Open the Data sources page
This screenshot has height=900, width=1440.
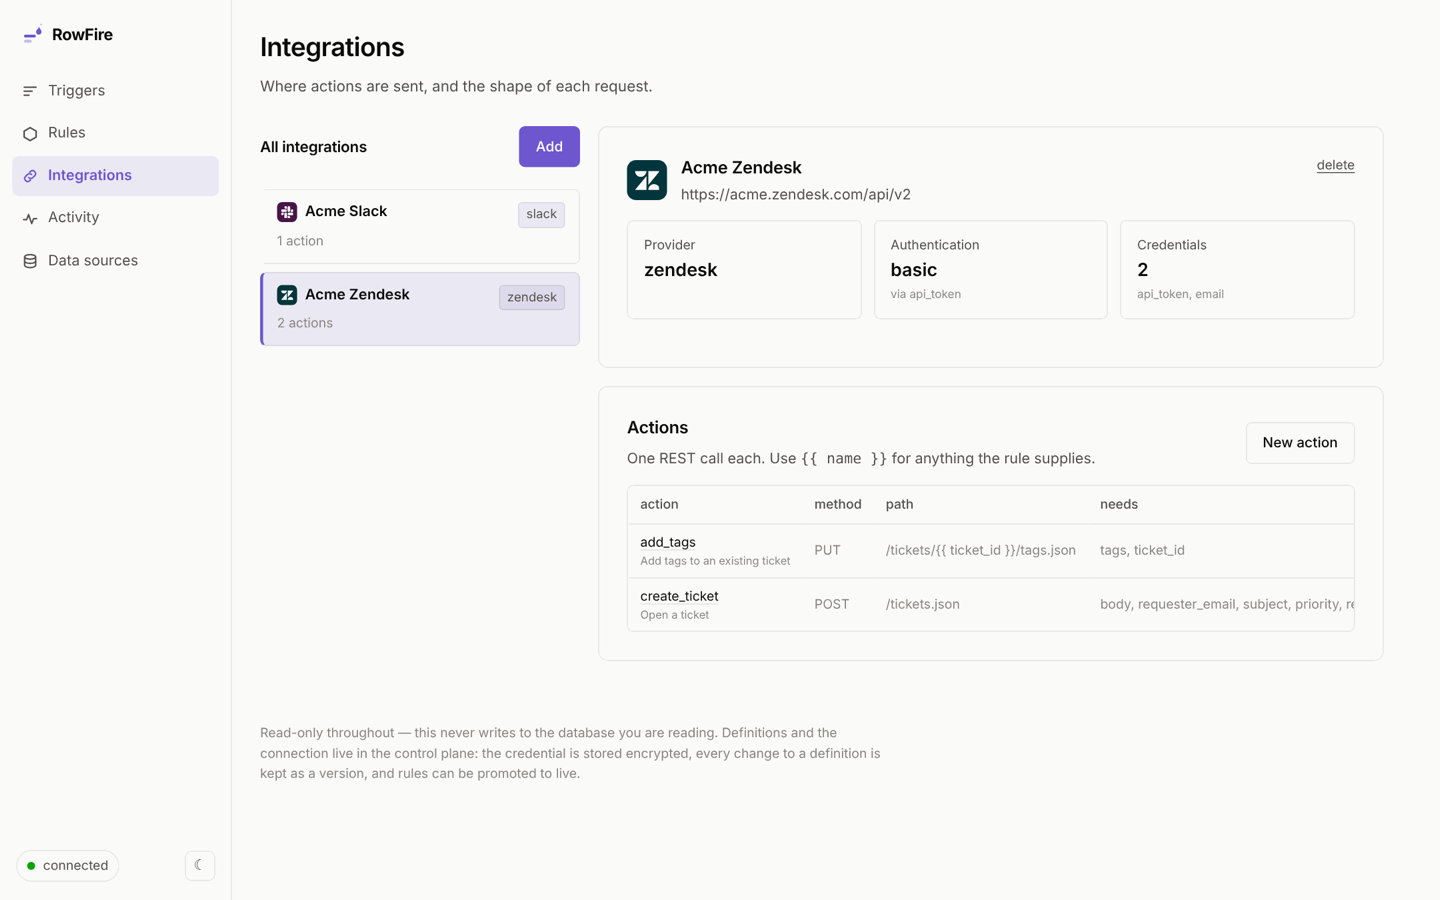[115, 261]
